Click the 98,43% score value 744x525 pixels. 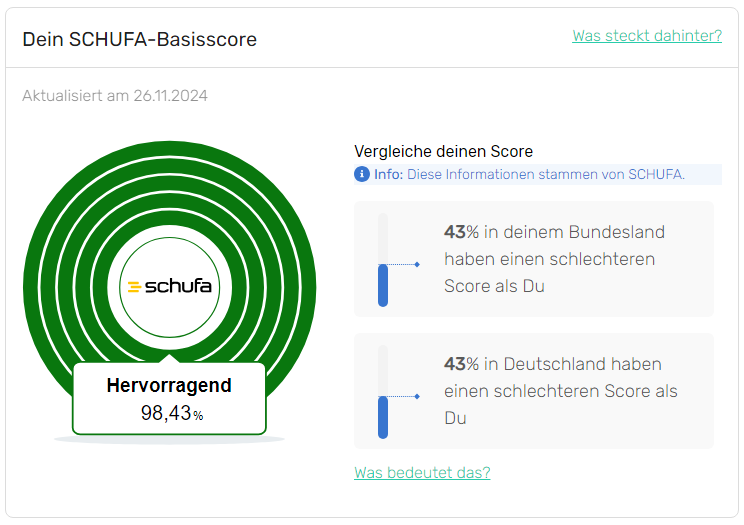[168, 413]
